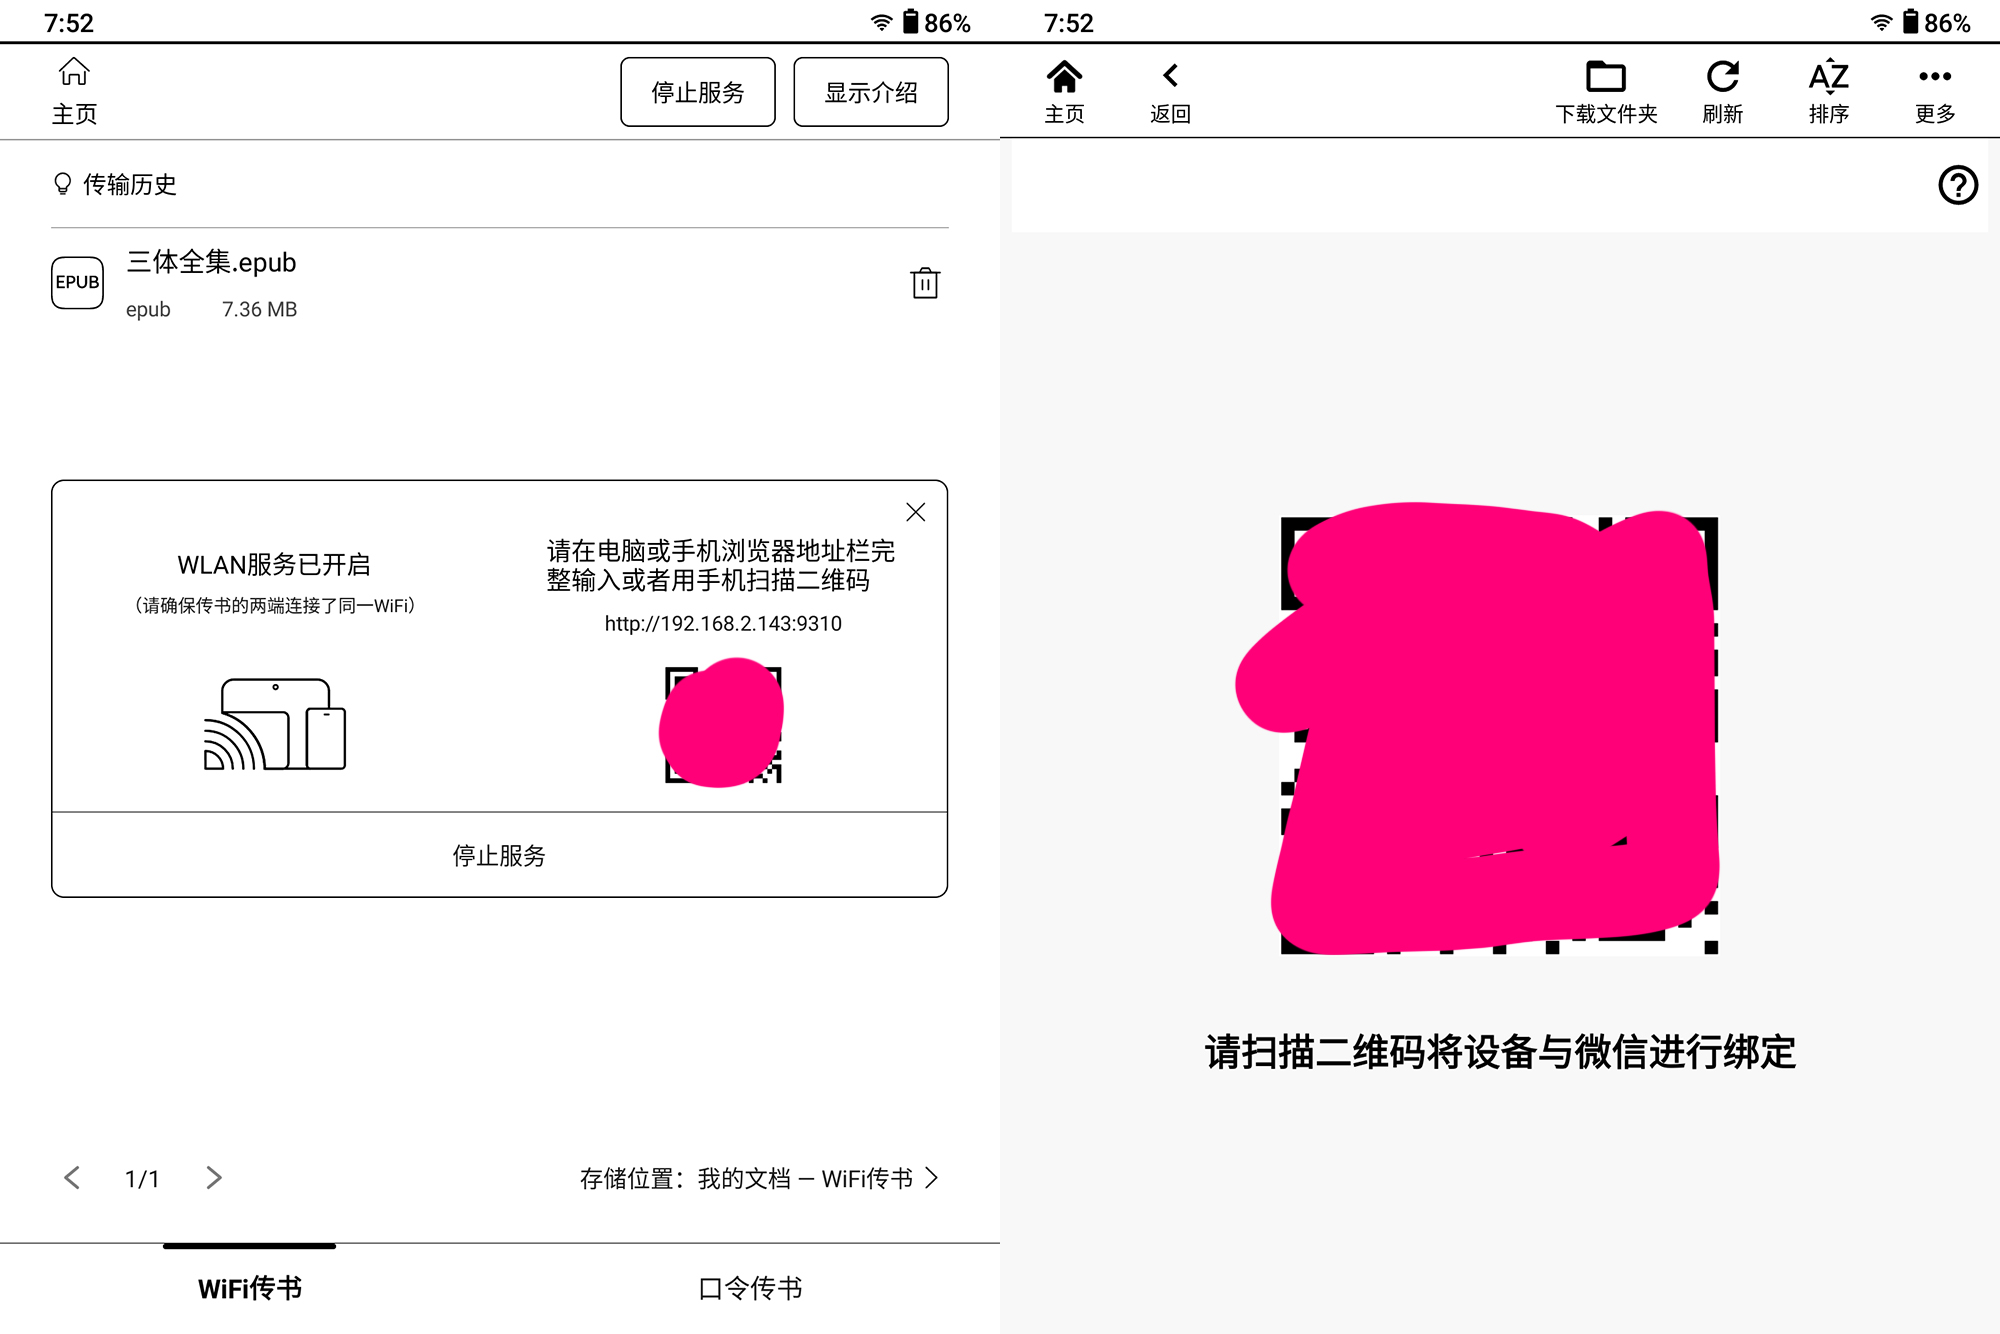Click the next page arrow
Viewport: 2000px width, 1334px height.
[x=213, y=1179]
